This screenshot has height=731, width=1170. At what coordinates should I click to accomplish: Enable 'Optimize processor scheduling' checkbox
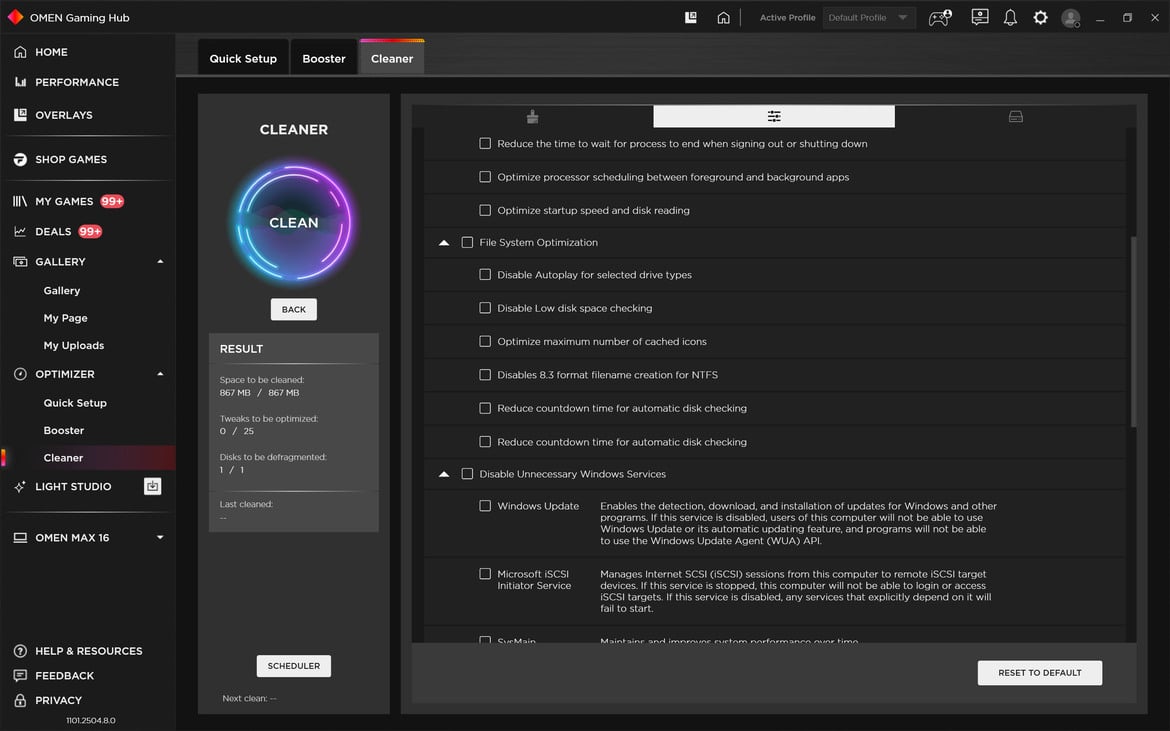[485, 177]
